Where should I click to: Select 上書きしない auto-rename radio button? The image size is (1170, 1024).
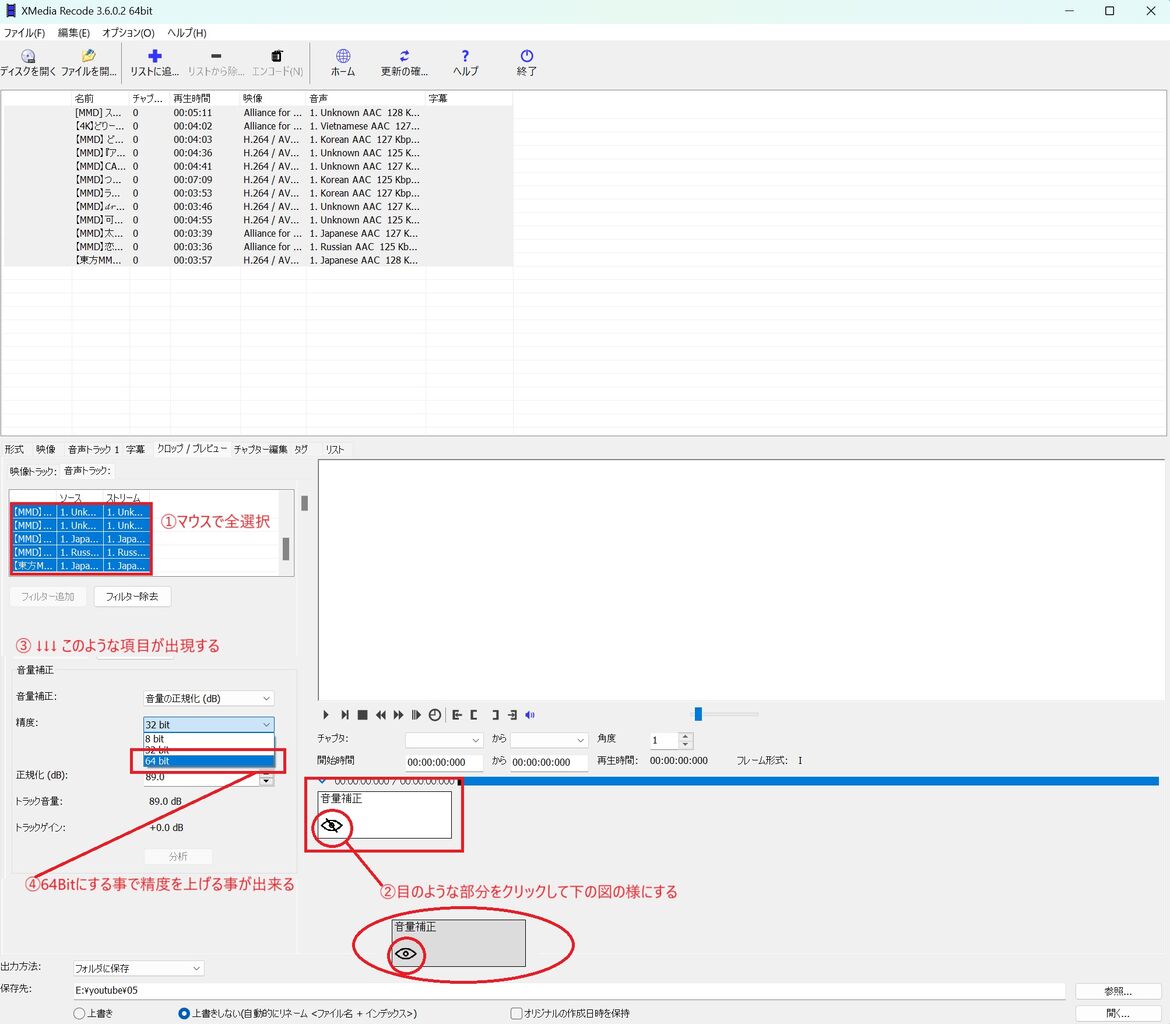[184, 1014]
